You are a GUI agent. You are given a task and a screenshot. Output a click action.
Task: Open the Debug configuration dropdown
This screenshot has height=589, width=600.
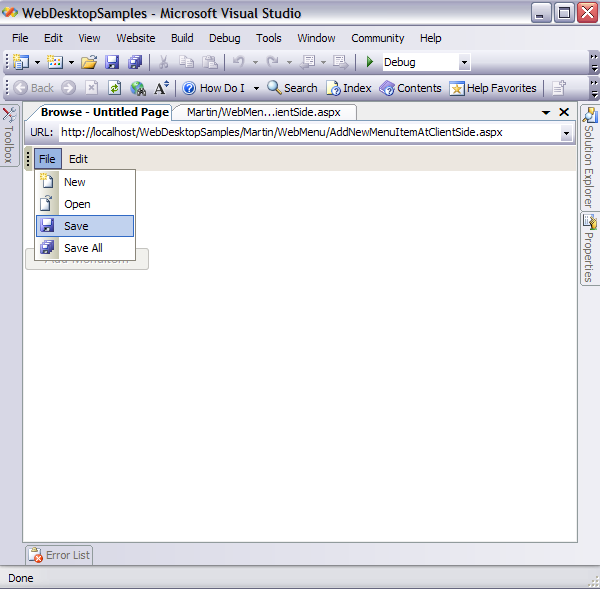(463, 62)
